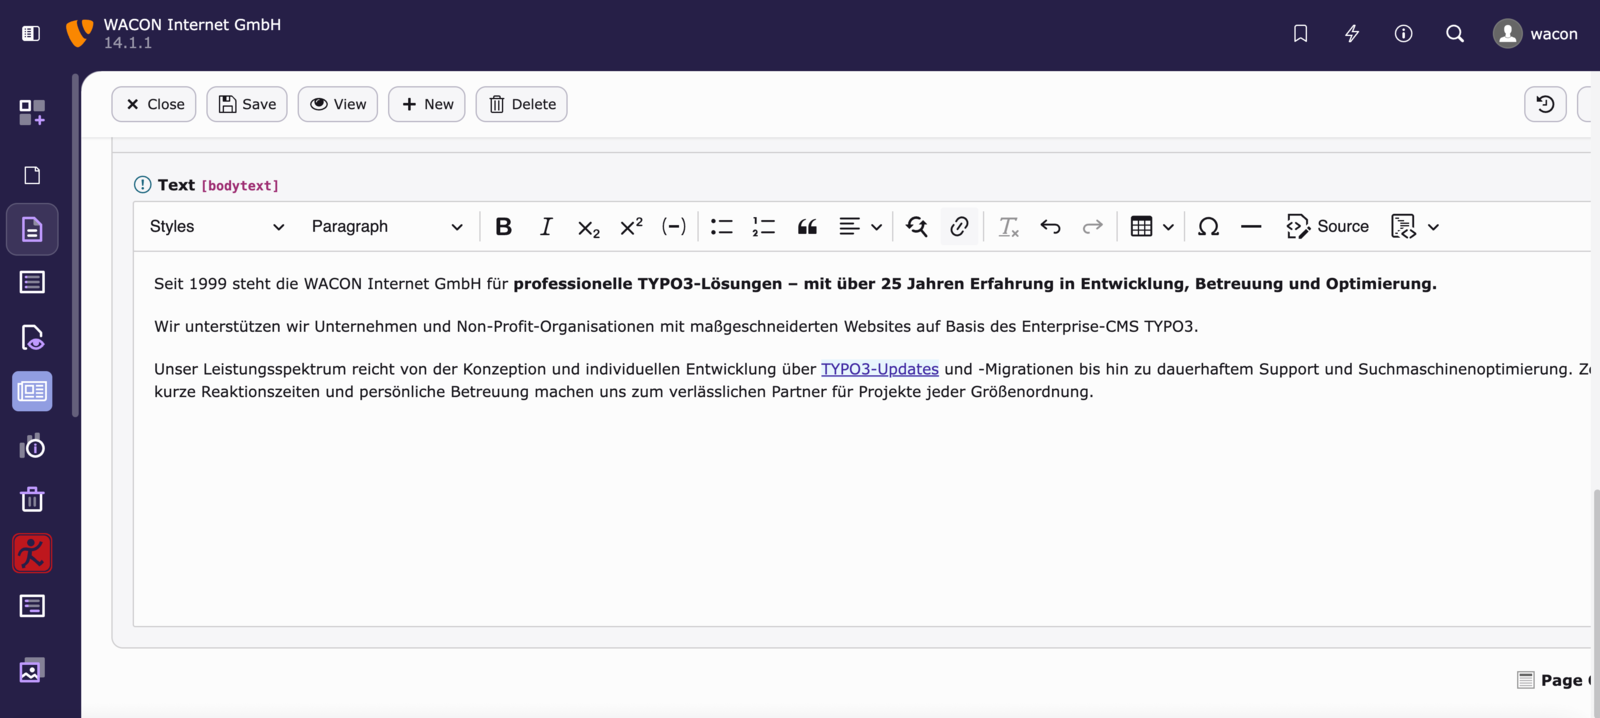This screenshot has width=1600, height=718.
Task: Toggle subscript formatting
Action: [589, 227]
